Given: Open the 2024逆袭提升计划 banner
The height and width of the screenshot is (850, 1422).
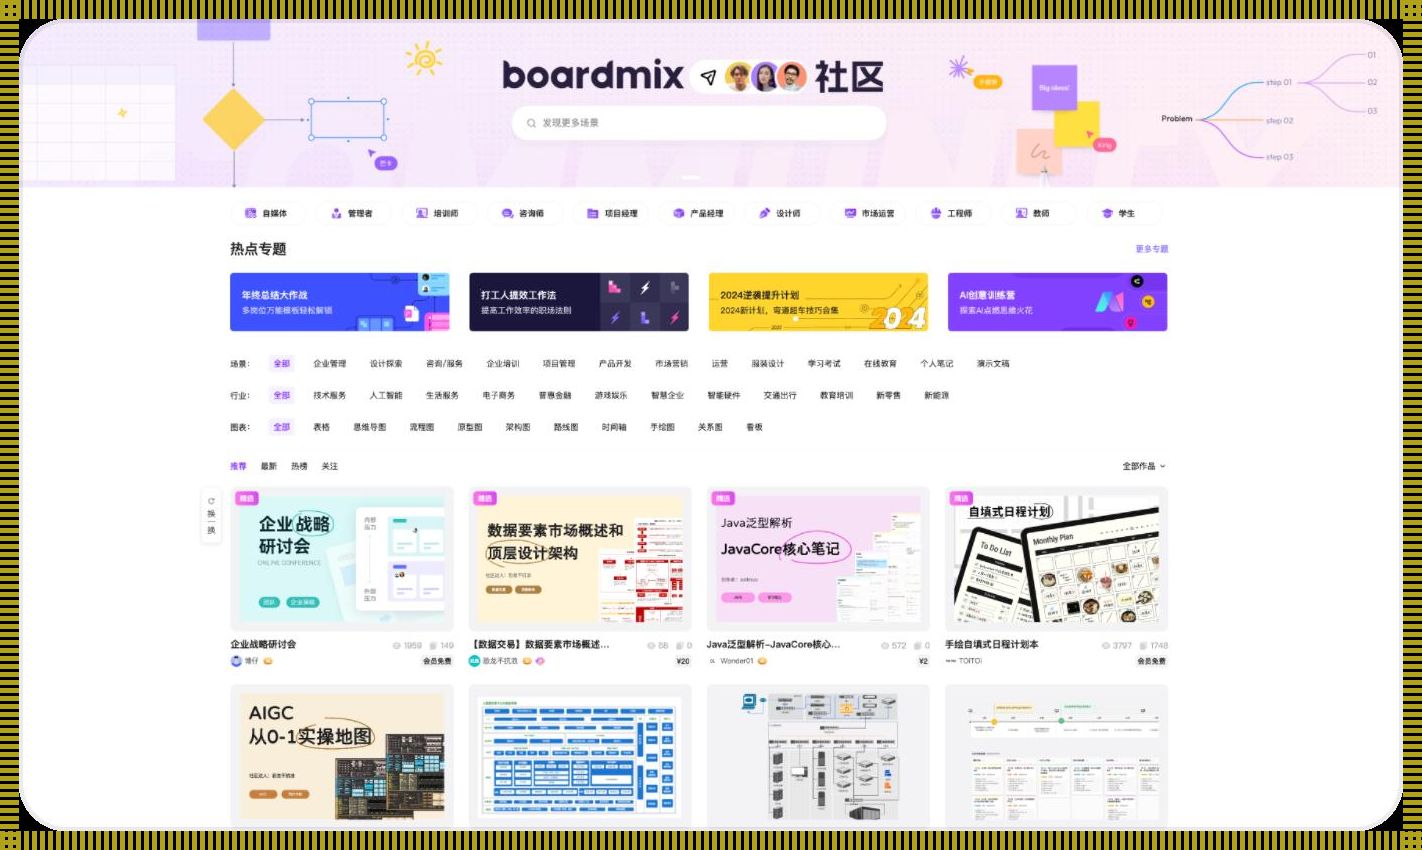Looking at the screenshot, I should pos(818,302).
